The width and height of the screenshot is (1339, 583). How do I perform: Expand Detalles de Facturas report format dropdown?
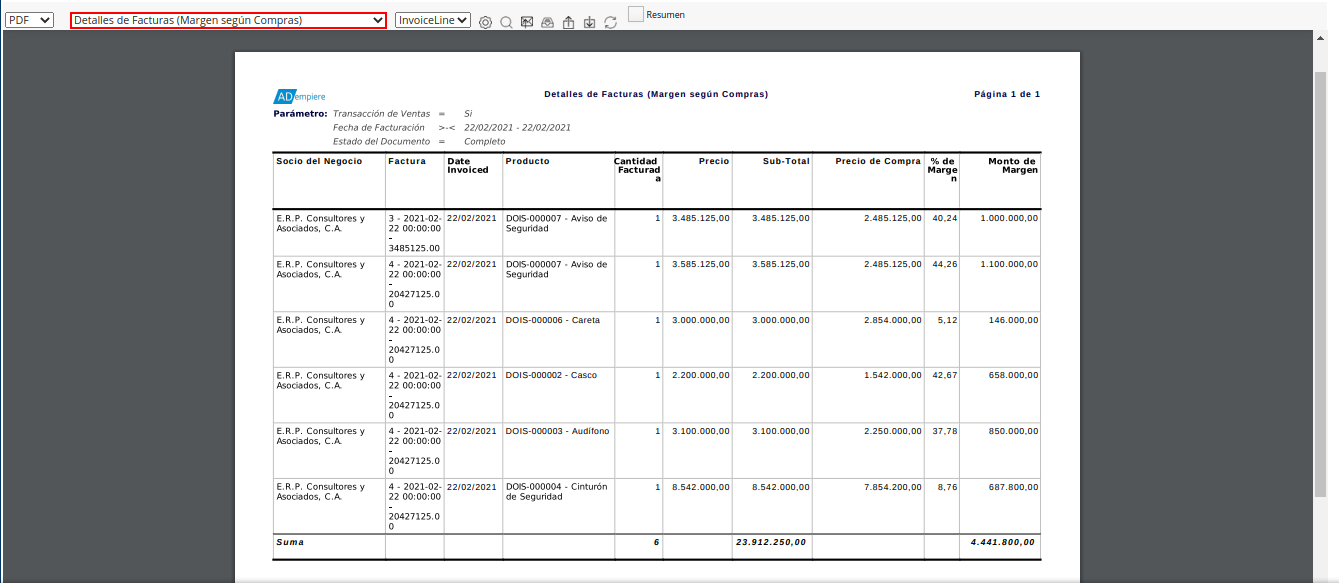click(228, 20)
